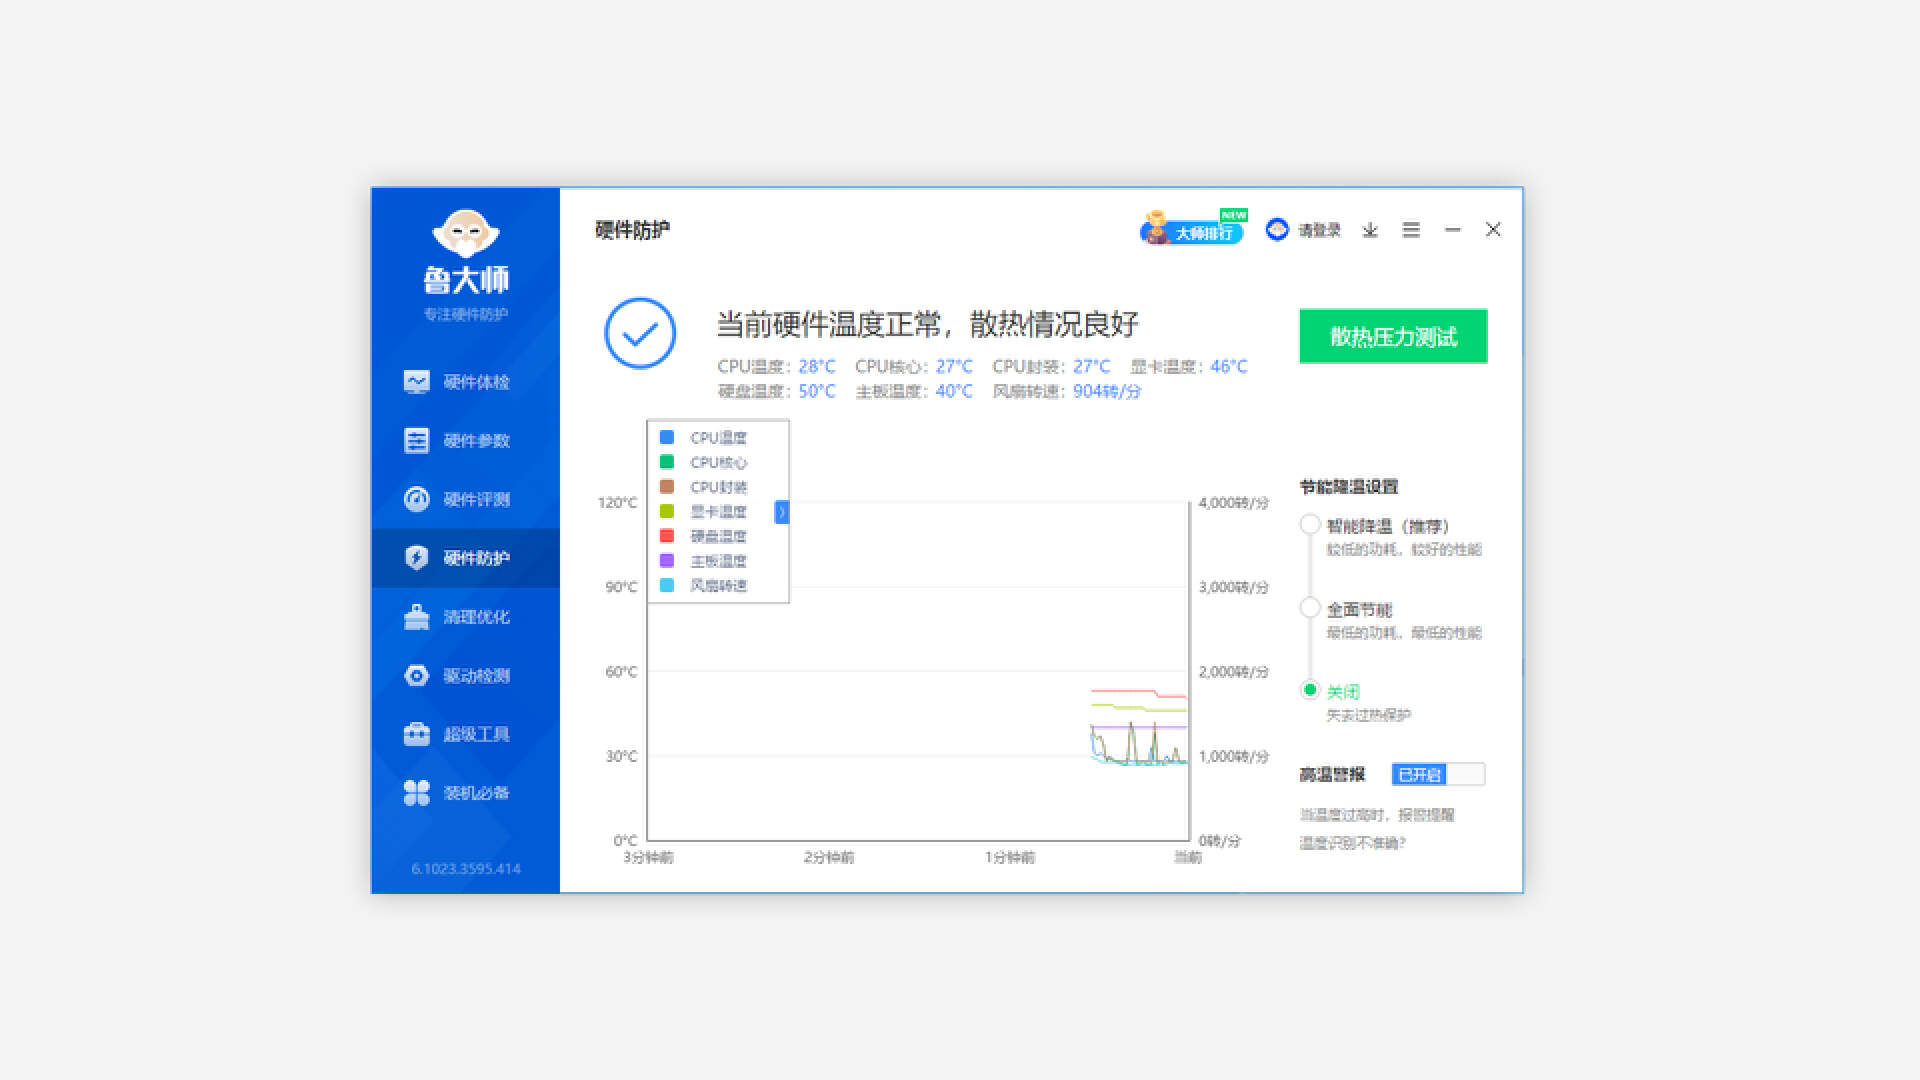The image size is (1920, 1080).
Task: Choose 关闭 to disable temperature control
Action: (1311, 691)
